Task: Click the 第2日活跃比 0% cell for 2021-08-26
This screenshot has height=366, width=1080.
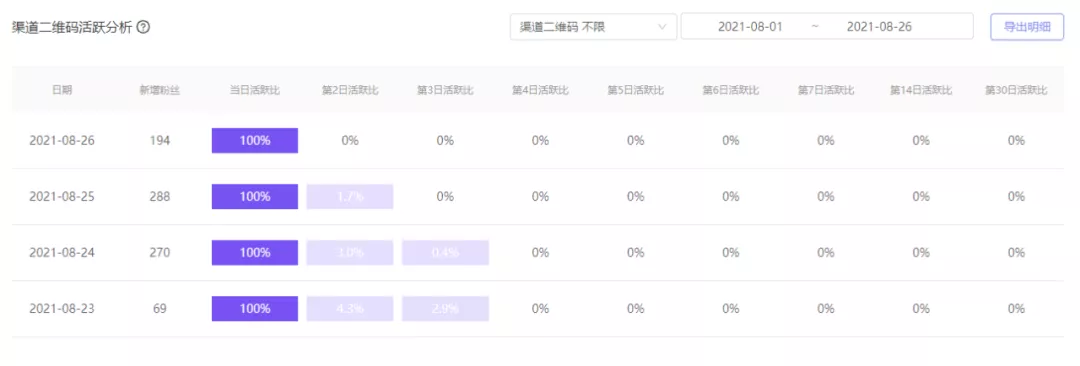Action: point(350,141)
